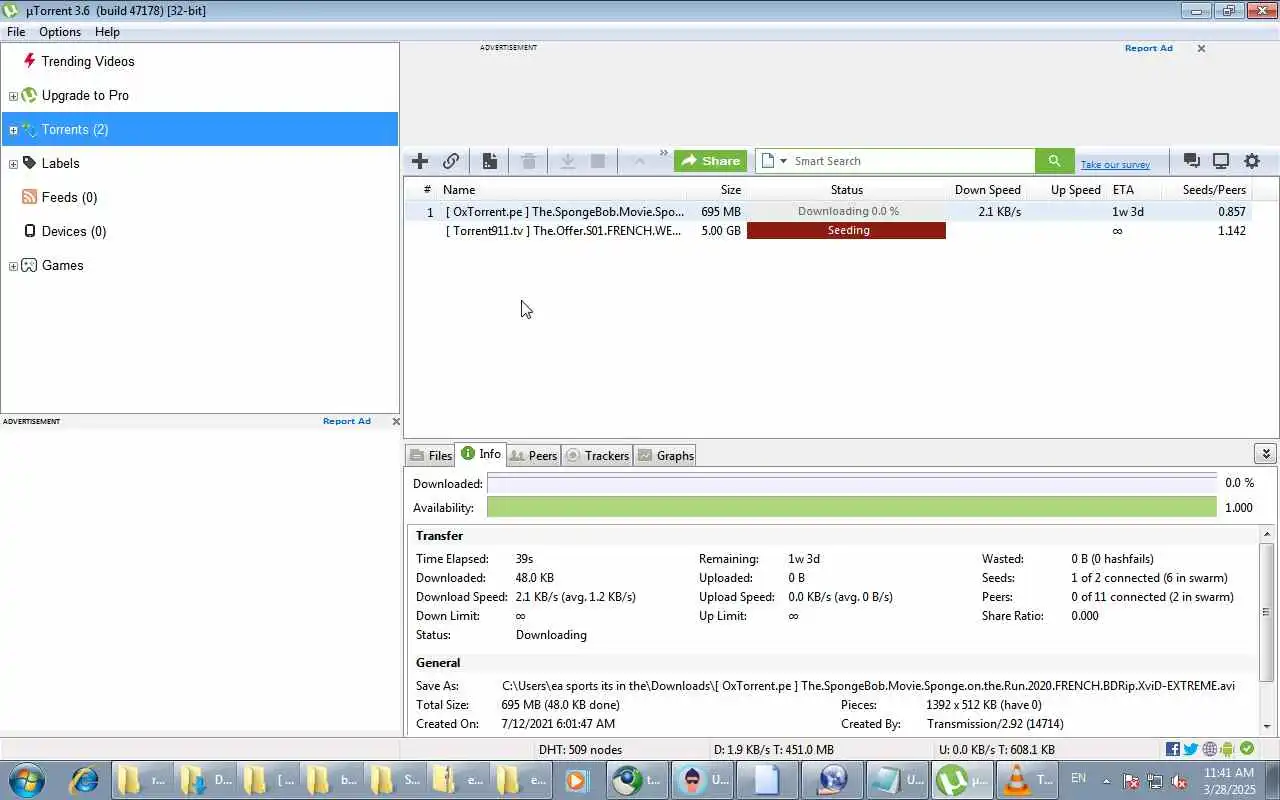Open the Take our survey link
1280x800 pixels.
(1115, 165)
